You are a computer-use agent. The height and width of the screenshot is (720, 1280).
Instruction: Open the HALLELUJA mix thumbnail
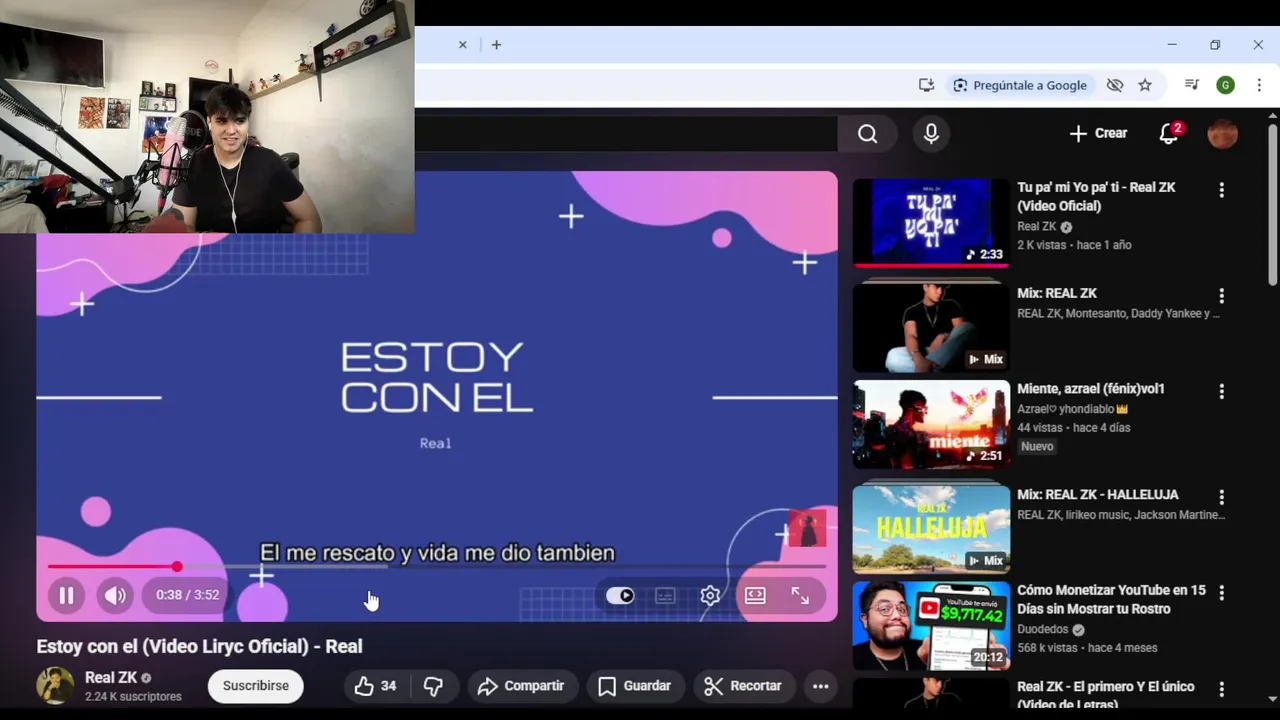pos(931,530)
